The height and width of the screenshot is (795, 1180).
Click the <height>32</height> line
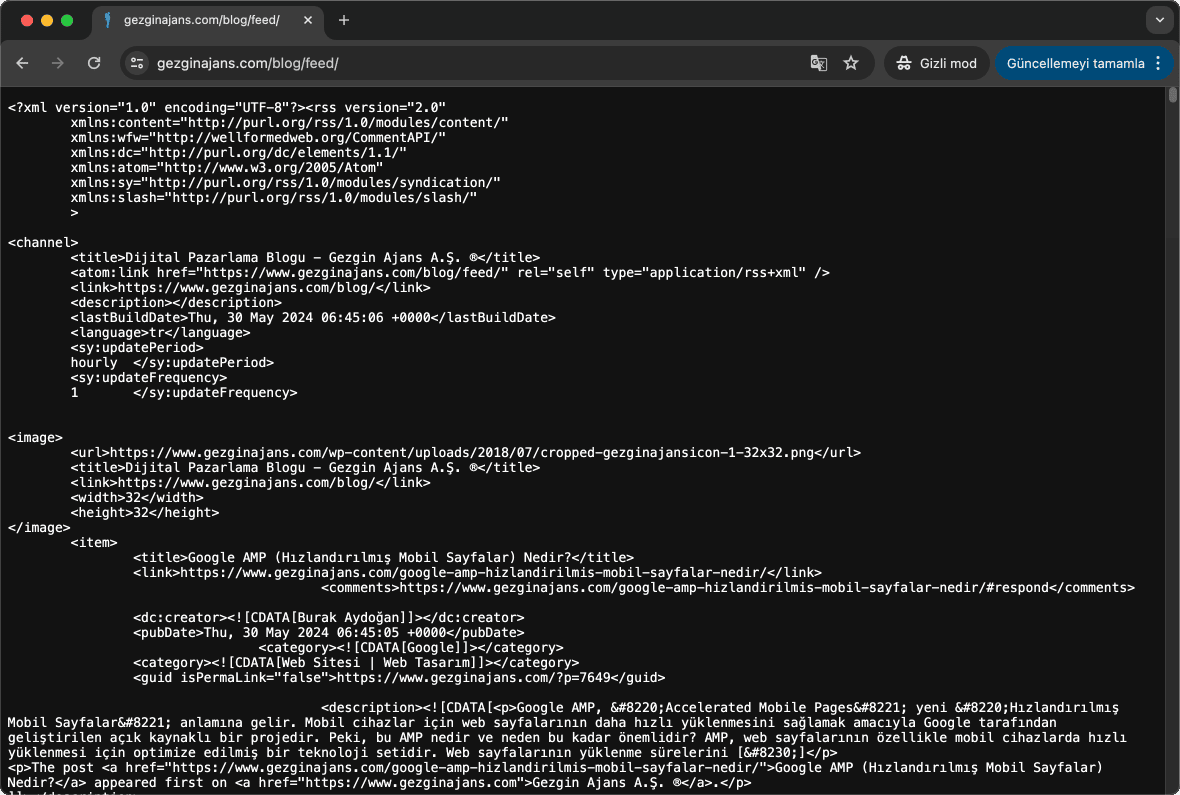tap(145, 513)
